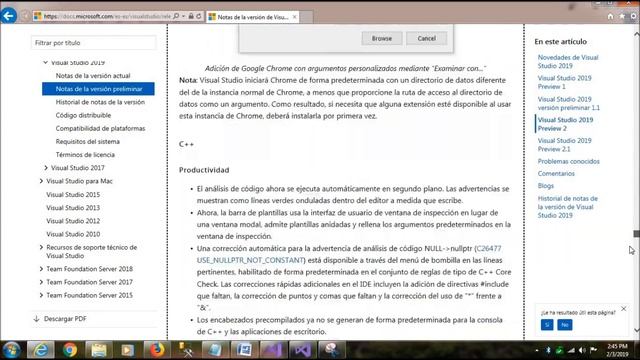Click the Cancel button in the dialog image

[427, 38]
